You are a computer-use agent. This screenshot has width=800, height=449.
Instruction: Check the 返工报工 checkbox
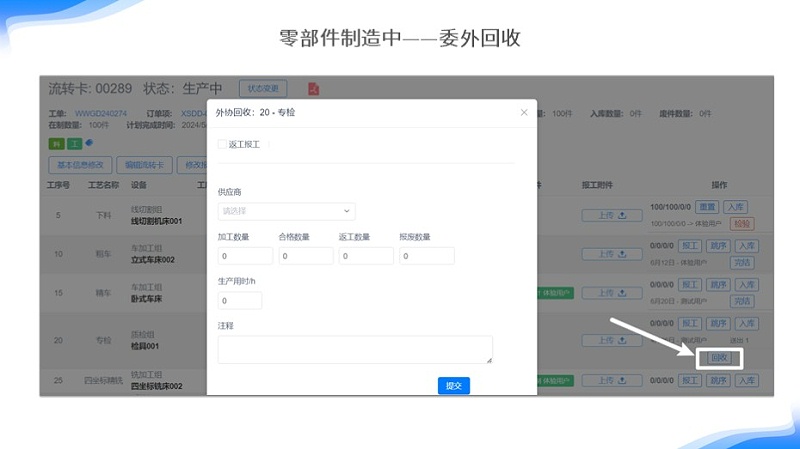tap(222, 144)
